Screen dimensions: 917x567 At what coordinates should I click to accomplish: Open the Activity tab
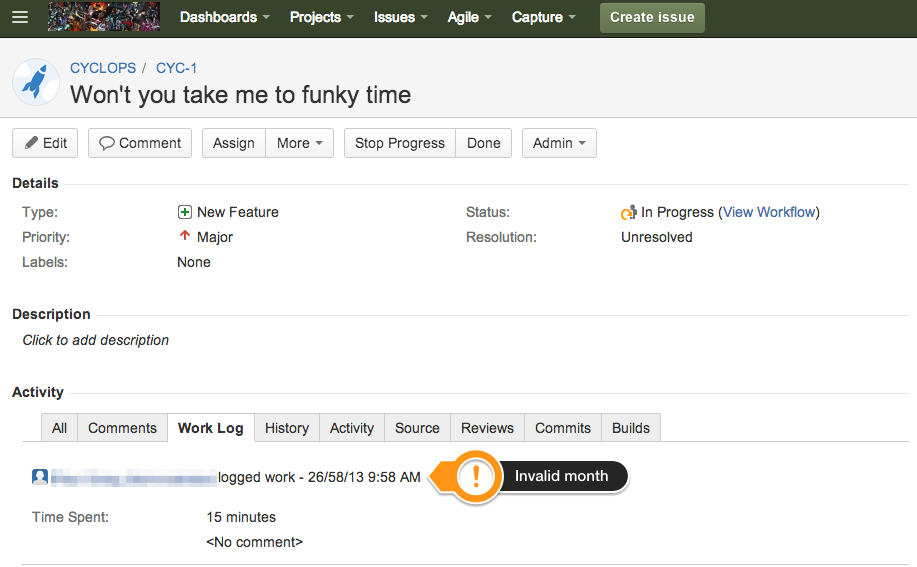pos(351,428)
